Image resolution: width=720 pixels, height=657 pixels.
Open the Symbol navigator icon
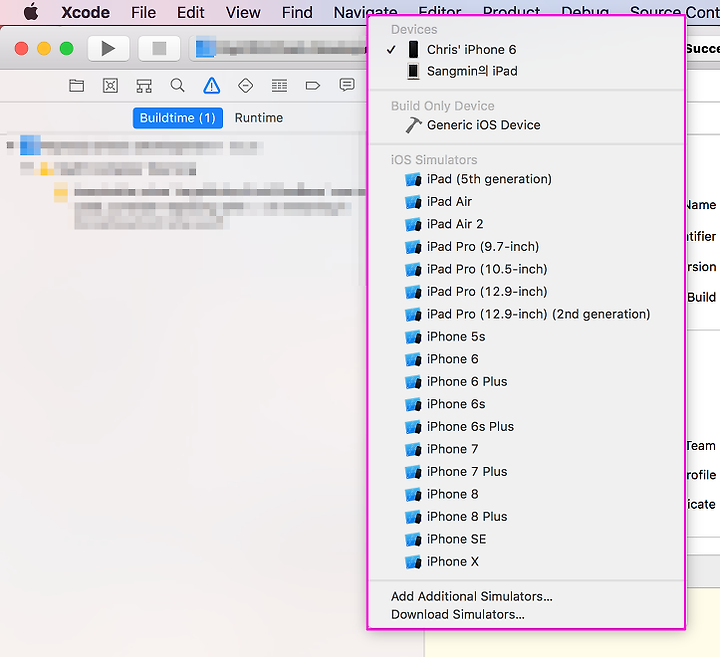pyautogui.click(x=144, y=85)
